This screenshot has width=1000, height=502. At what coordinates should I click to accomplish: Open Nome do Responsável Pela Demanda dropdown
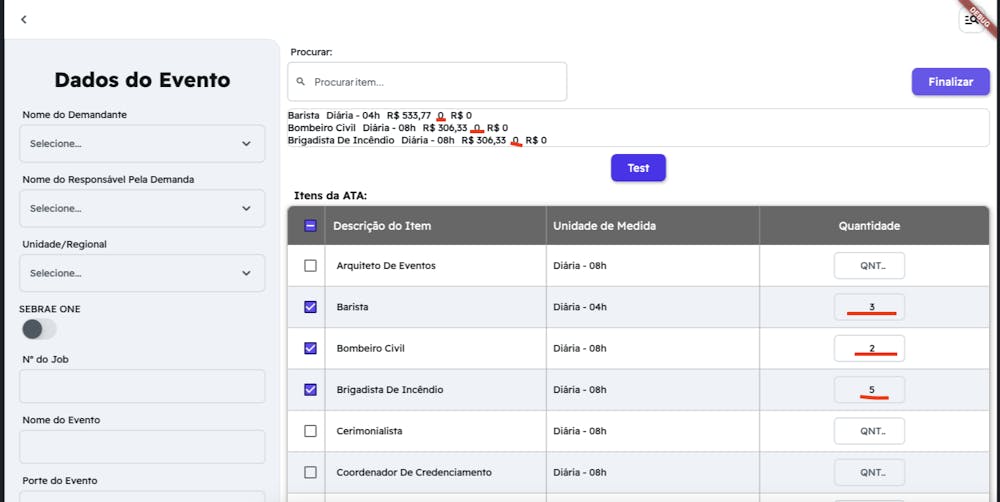(x=142, y=208)
